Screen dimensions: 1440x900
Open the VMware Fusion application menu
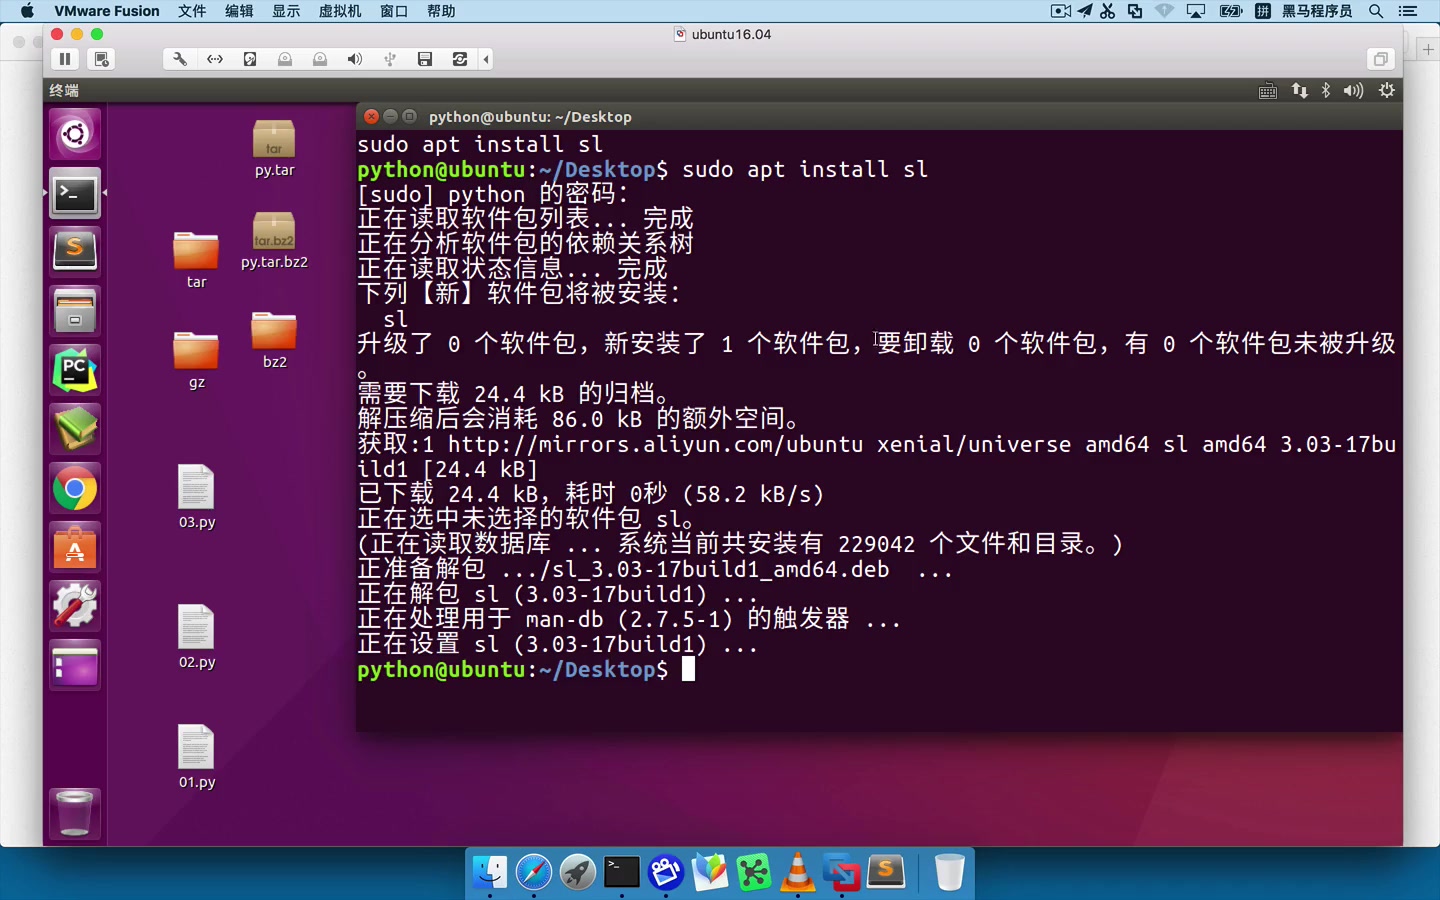[107, 11]
